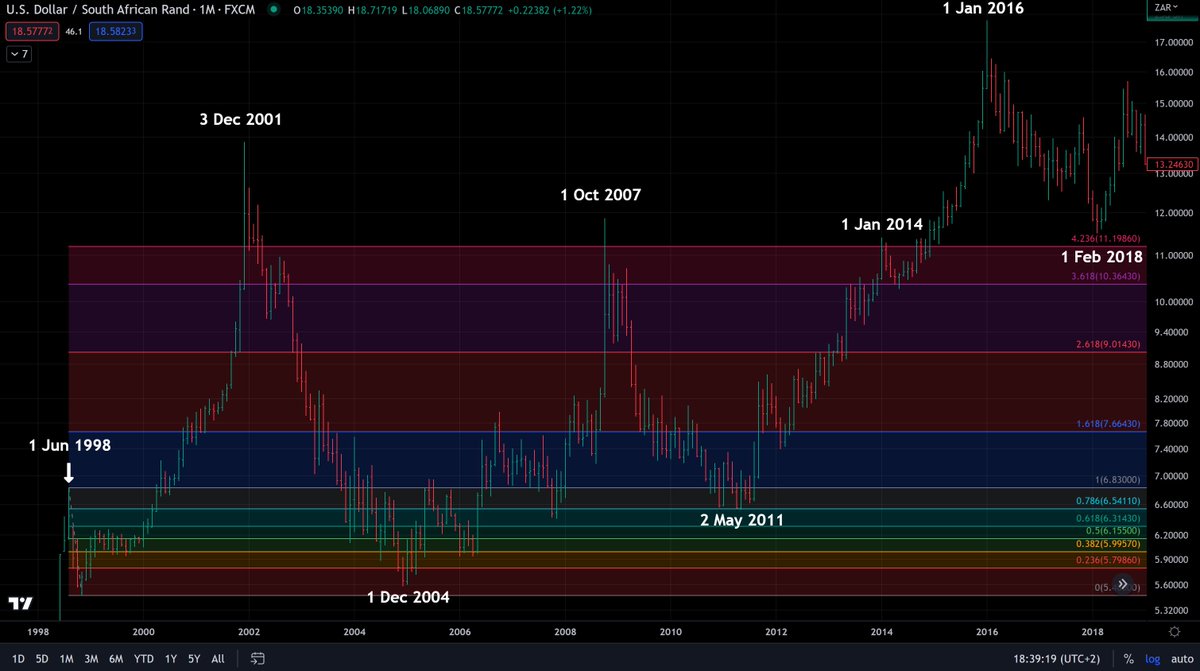Click the 3.618(10.36430) Fibonacci level label
The image size is (1200, 671).
click(1105, 277)
